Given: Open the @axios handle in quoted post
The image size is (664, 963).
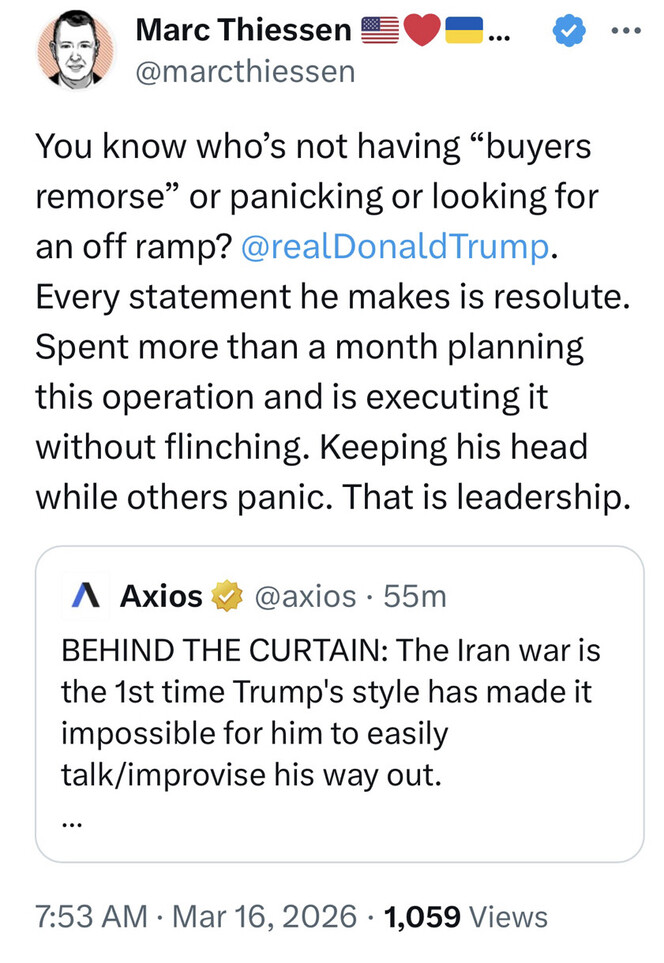Looking at the screenshot, I should pyautogui.click(x=306, y=596).
